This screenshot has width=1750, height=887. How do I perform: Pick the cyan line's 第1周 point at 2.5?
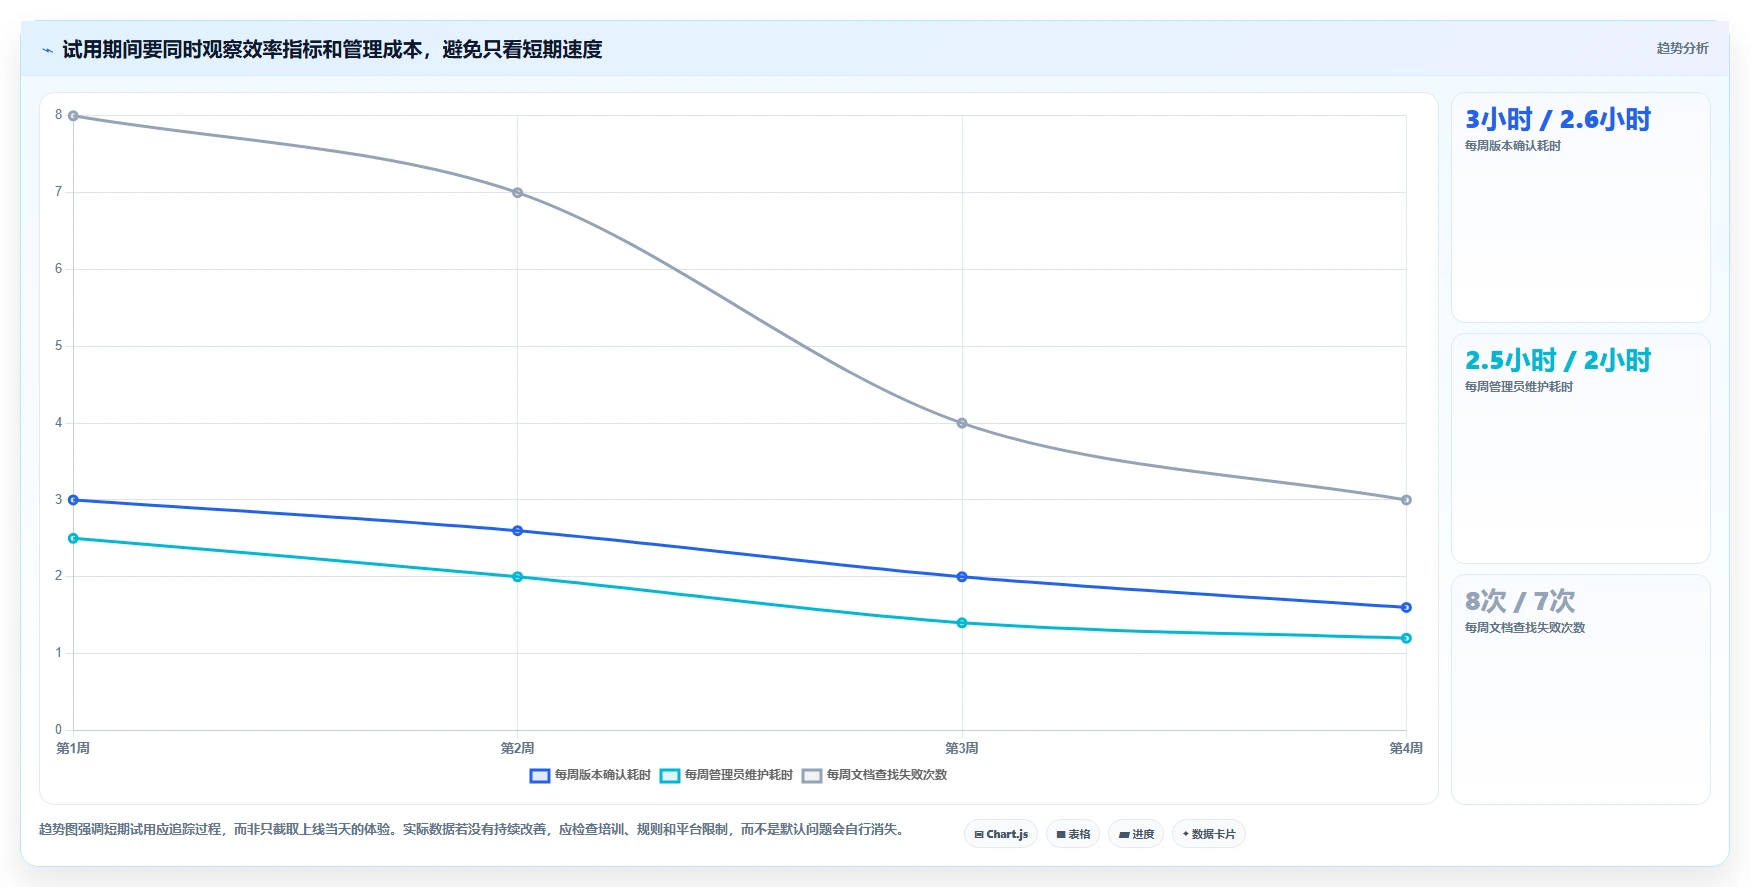pos(73,538)
